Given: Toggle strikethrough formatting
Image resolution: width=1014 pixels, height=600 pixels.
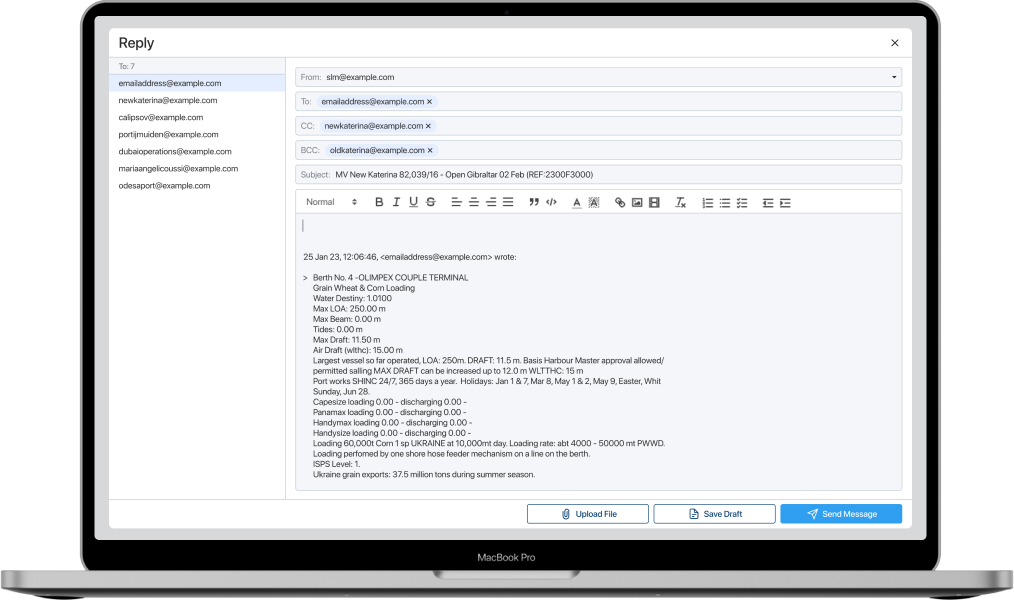Looking at the screenshot, I should coord(431,202).
